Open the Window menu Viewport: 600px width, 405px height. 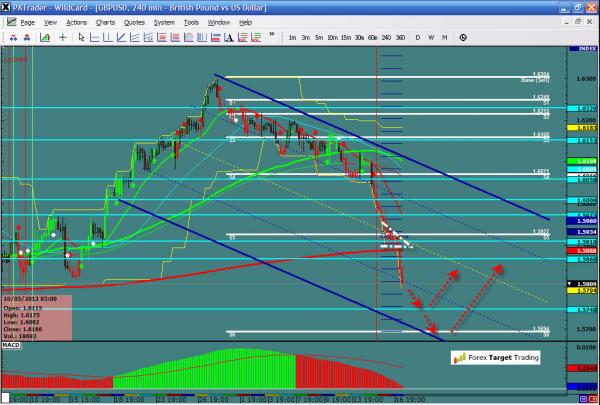pyautogui.click(x=218, y=23)
